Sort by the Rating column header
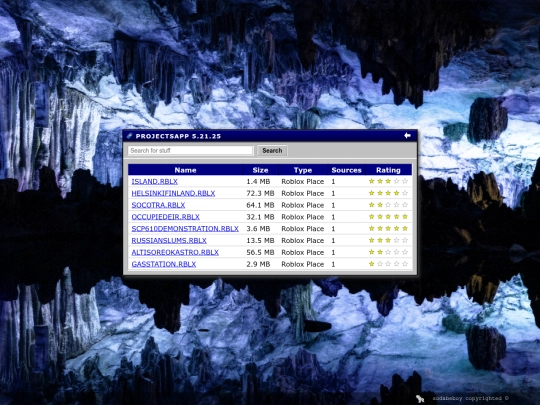Image resolution: width=540 pixels, height=405 pixels. click(x=388, y=170)
